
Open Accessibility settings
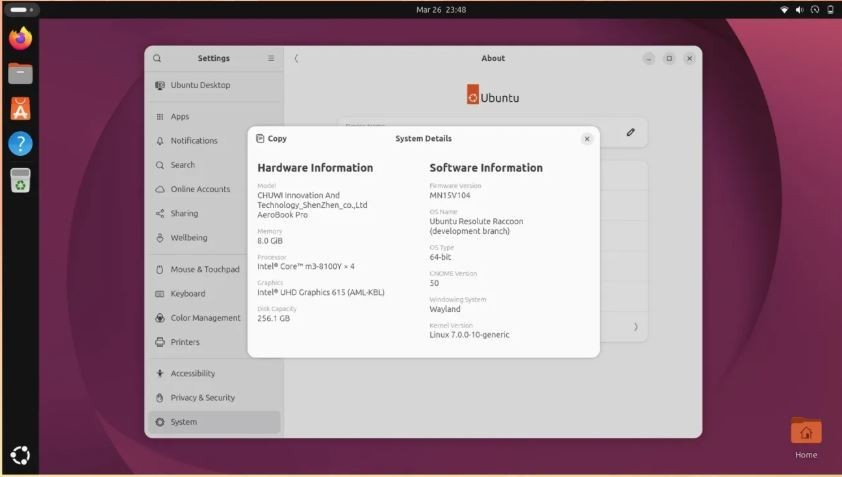tap(214, 373)
